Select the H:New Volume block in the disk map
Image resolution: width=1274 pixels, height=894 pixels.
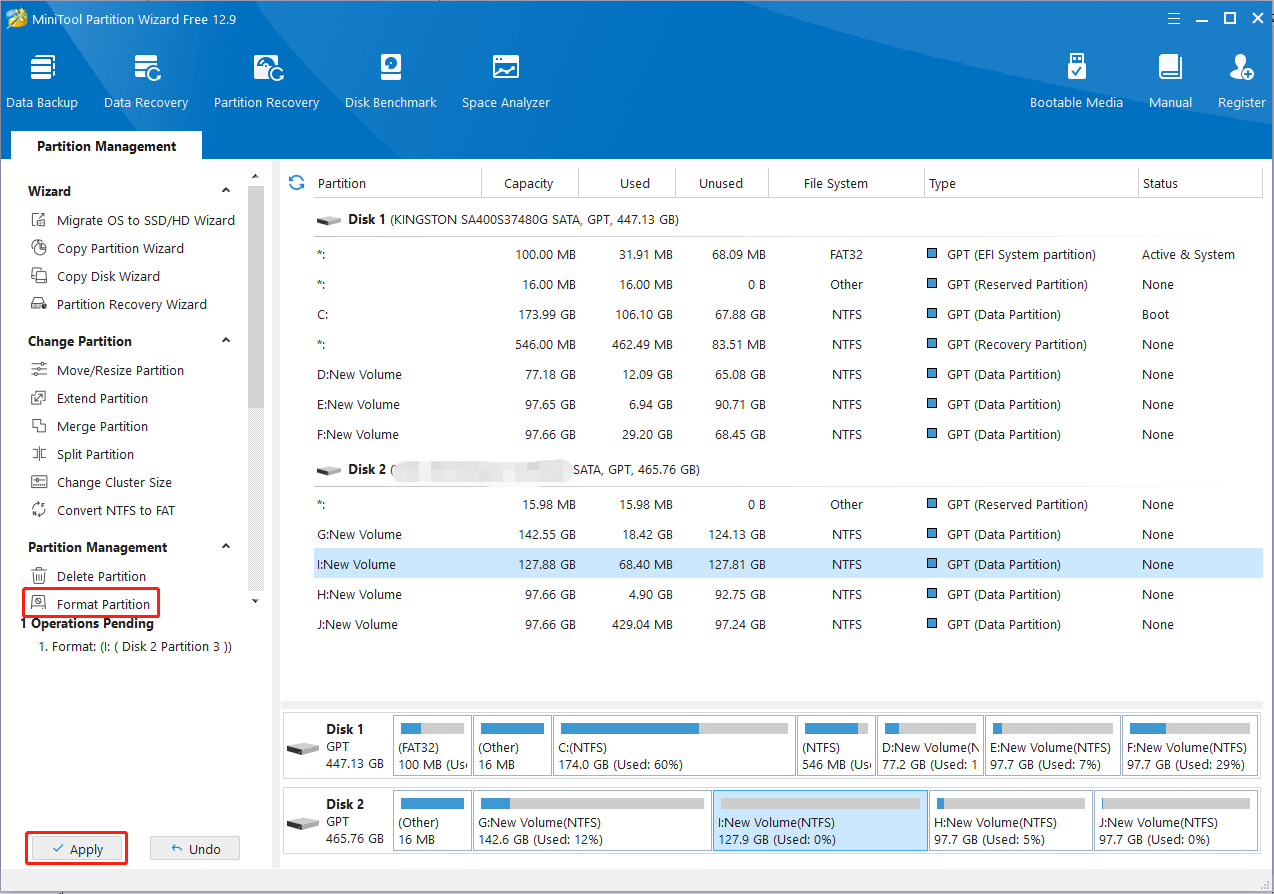point(1010,821)
